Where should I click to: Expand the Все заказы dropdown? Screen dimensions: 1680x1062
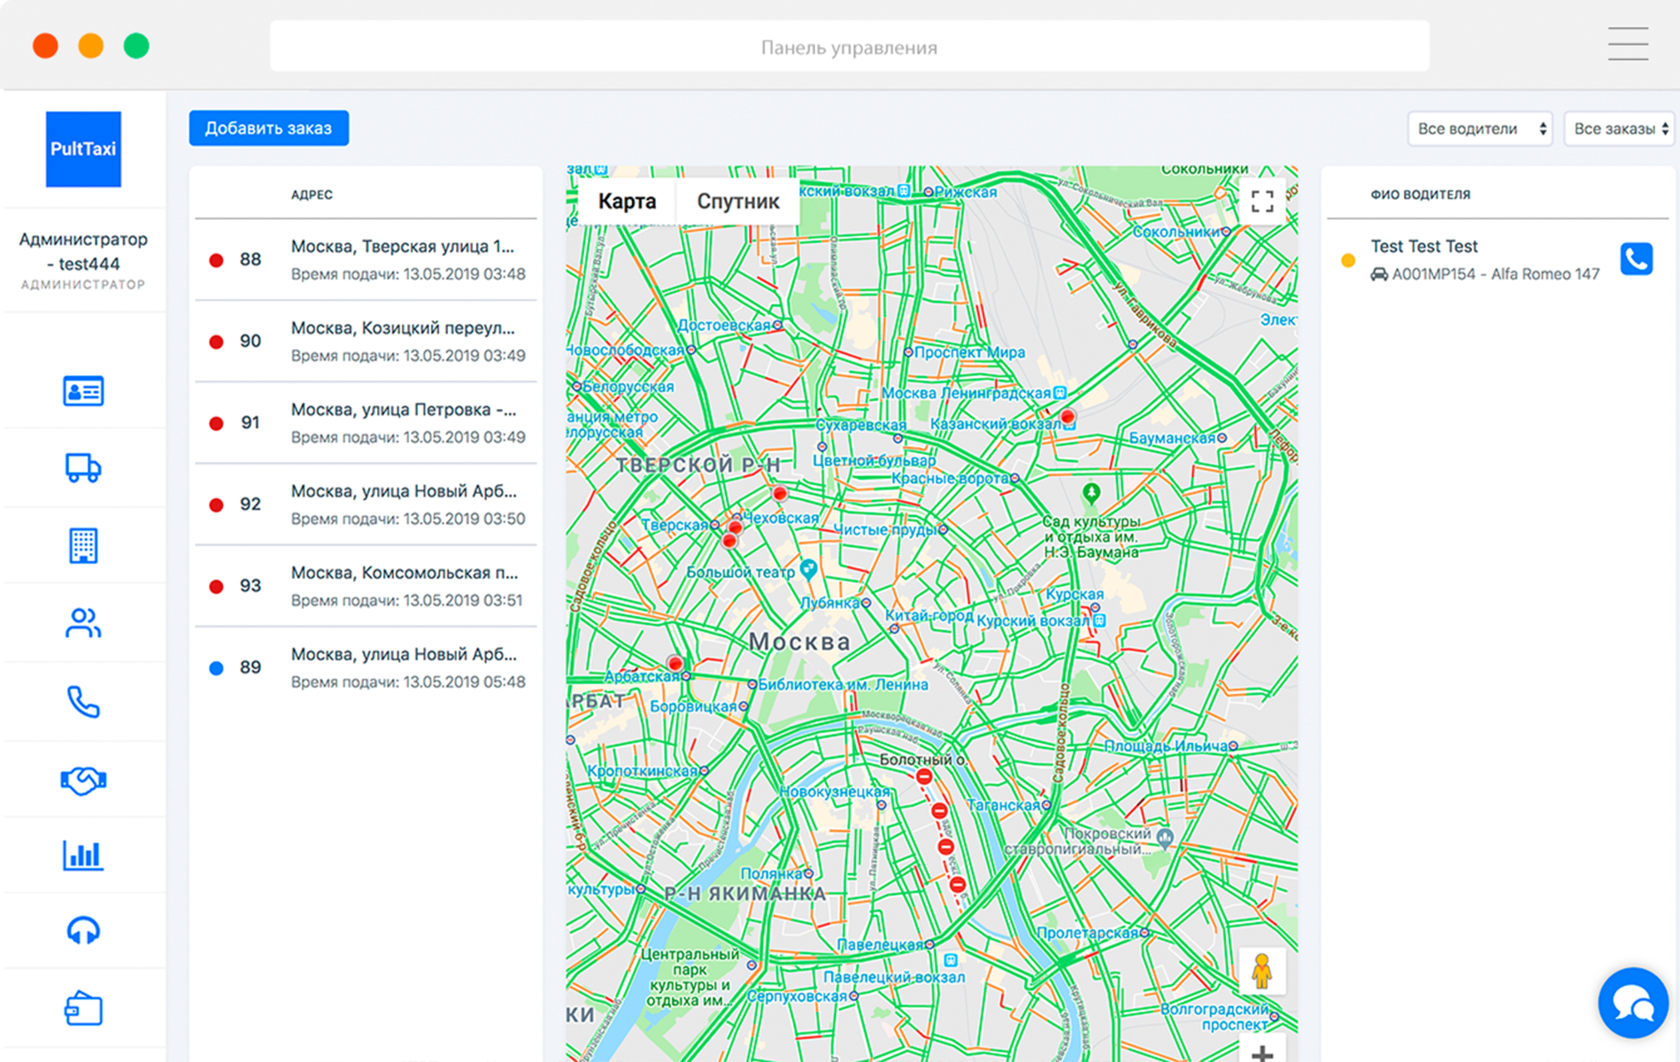point(1619,129)
